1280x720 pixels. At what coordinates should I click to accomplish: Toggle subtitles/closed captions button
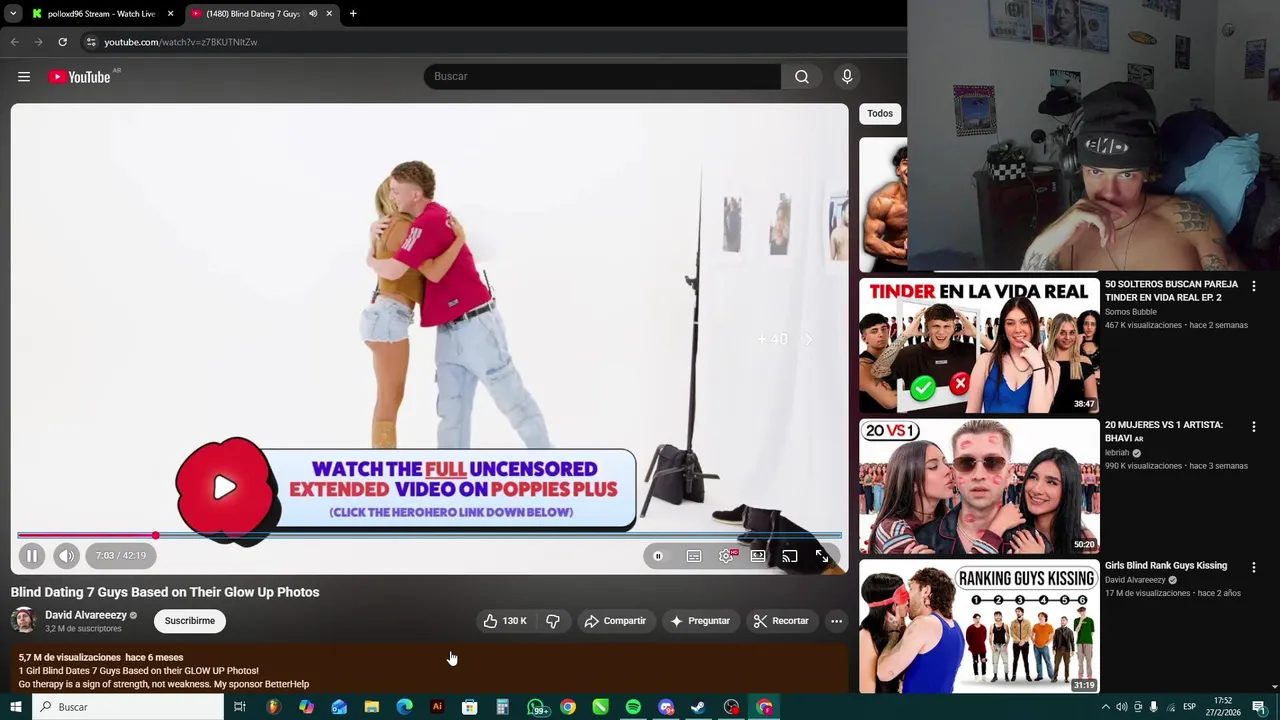(x=693, y=556)
